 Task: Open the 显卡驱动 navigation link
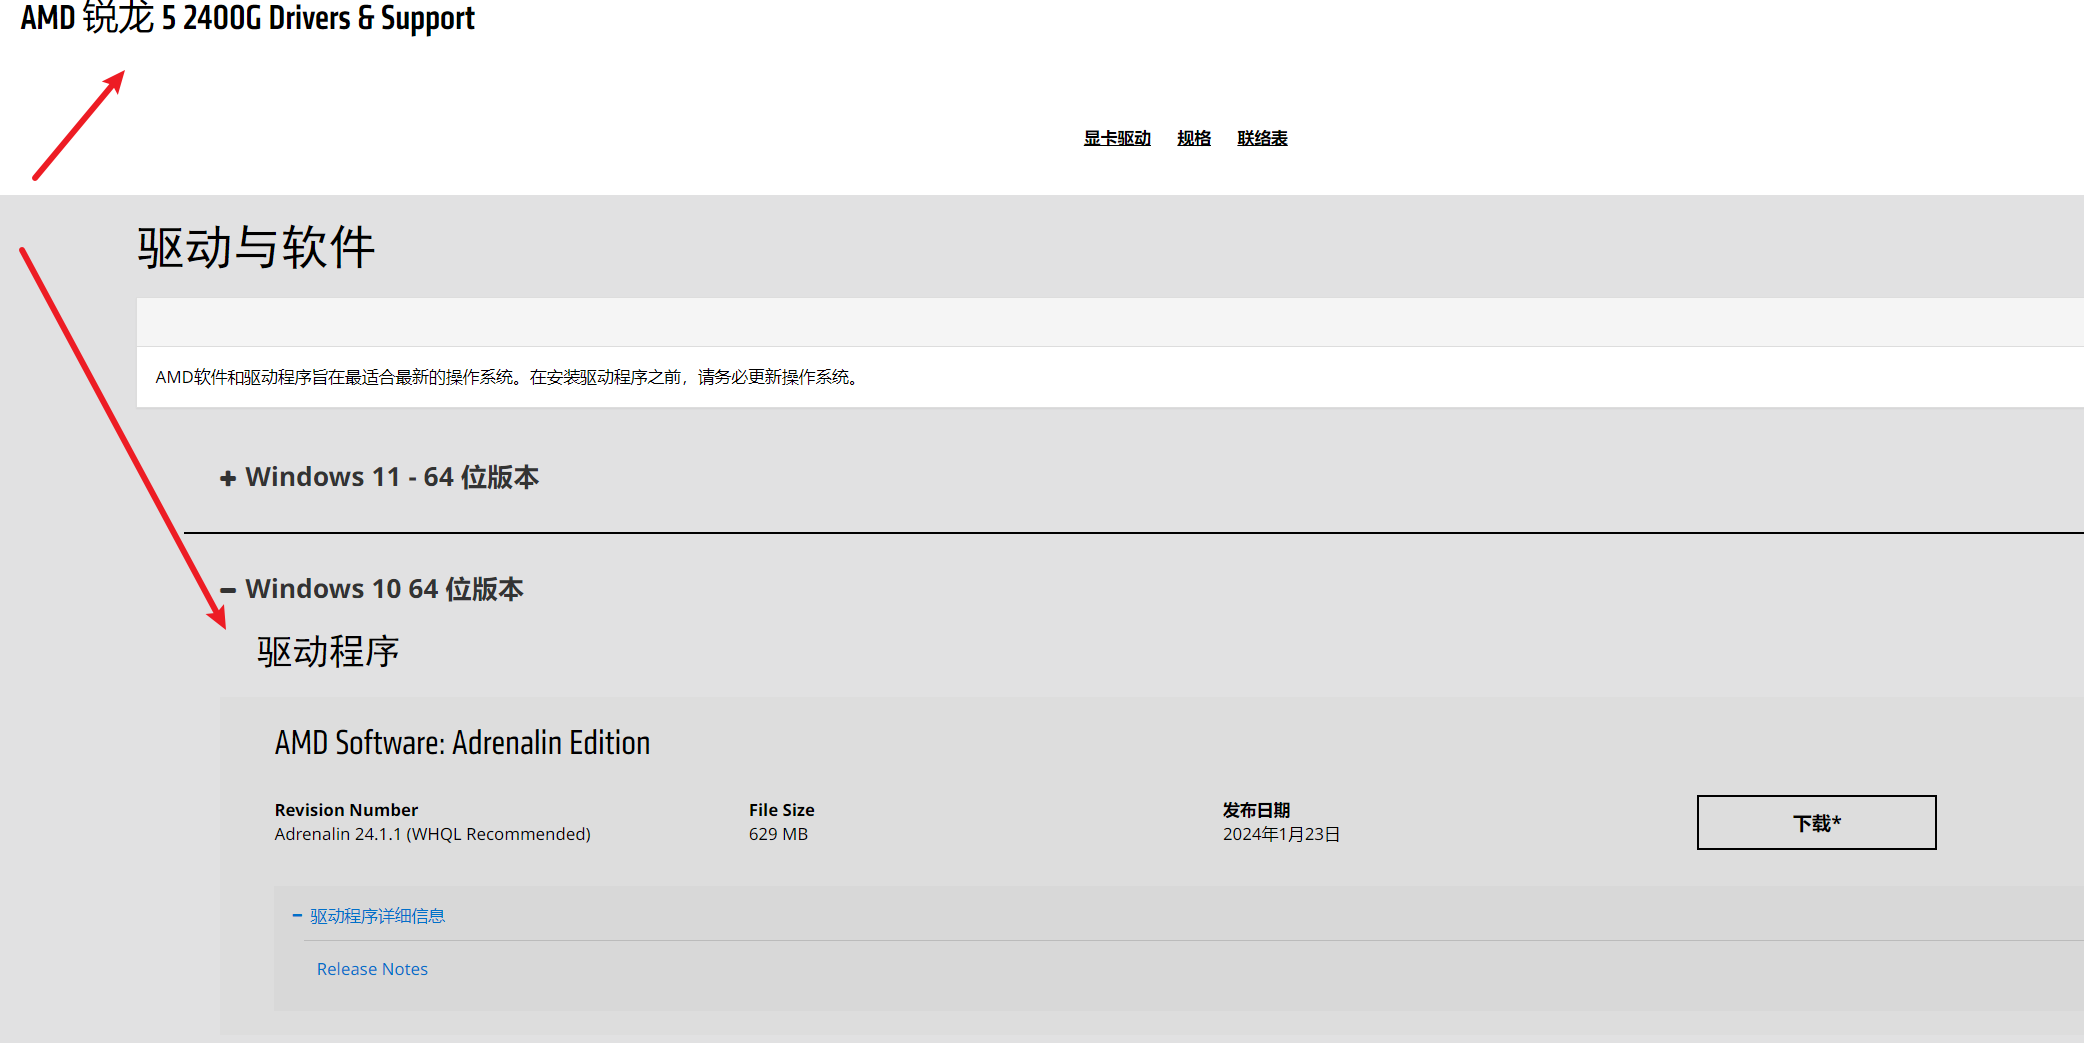tap(1117, 138)
